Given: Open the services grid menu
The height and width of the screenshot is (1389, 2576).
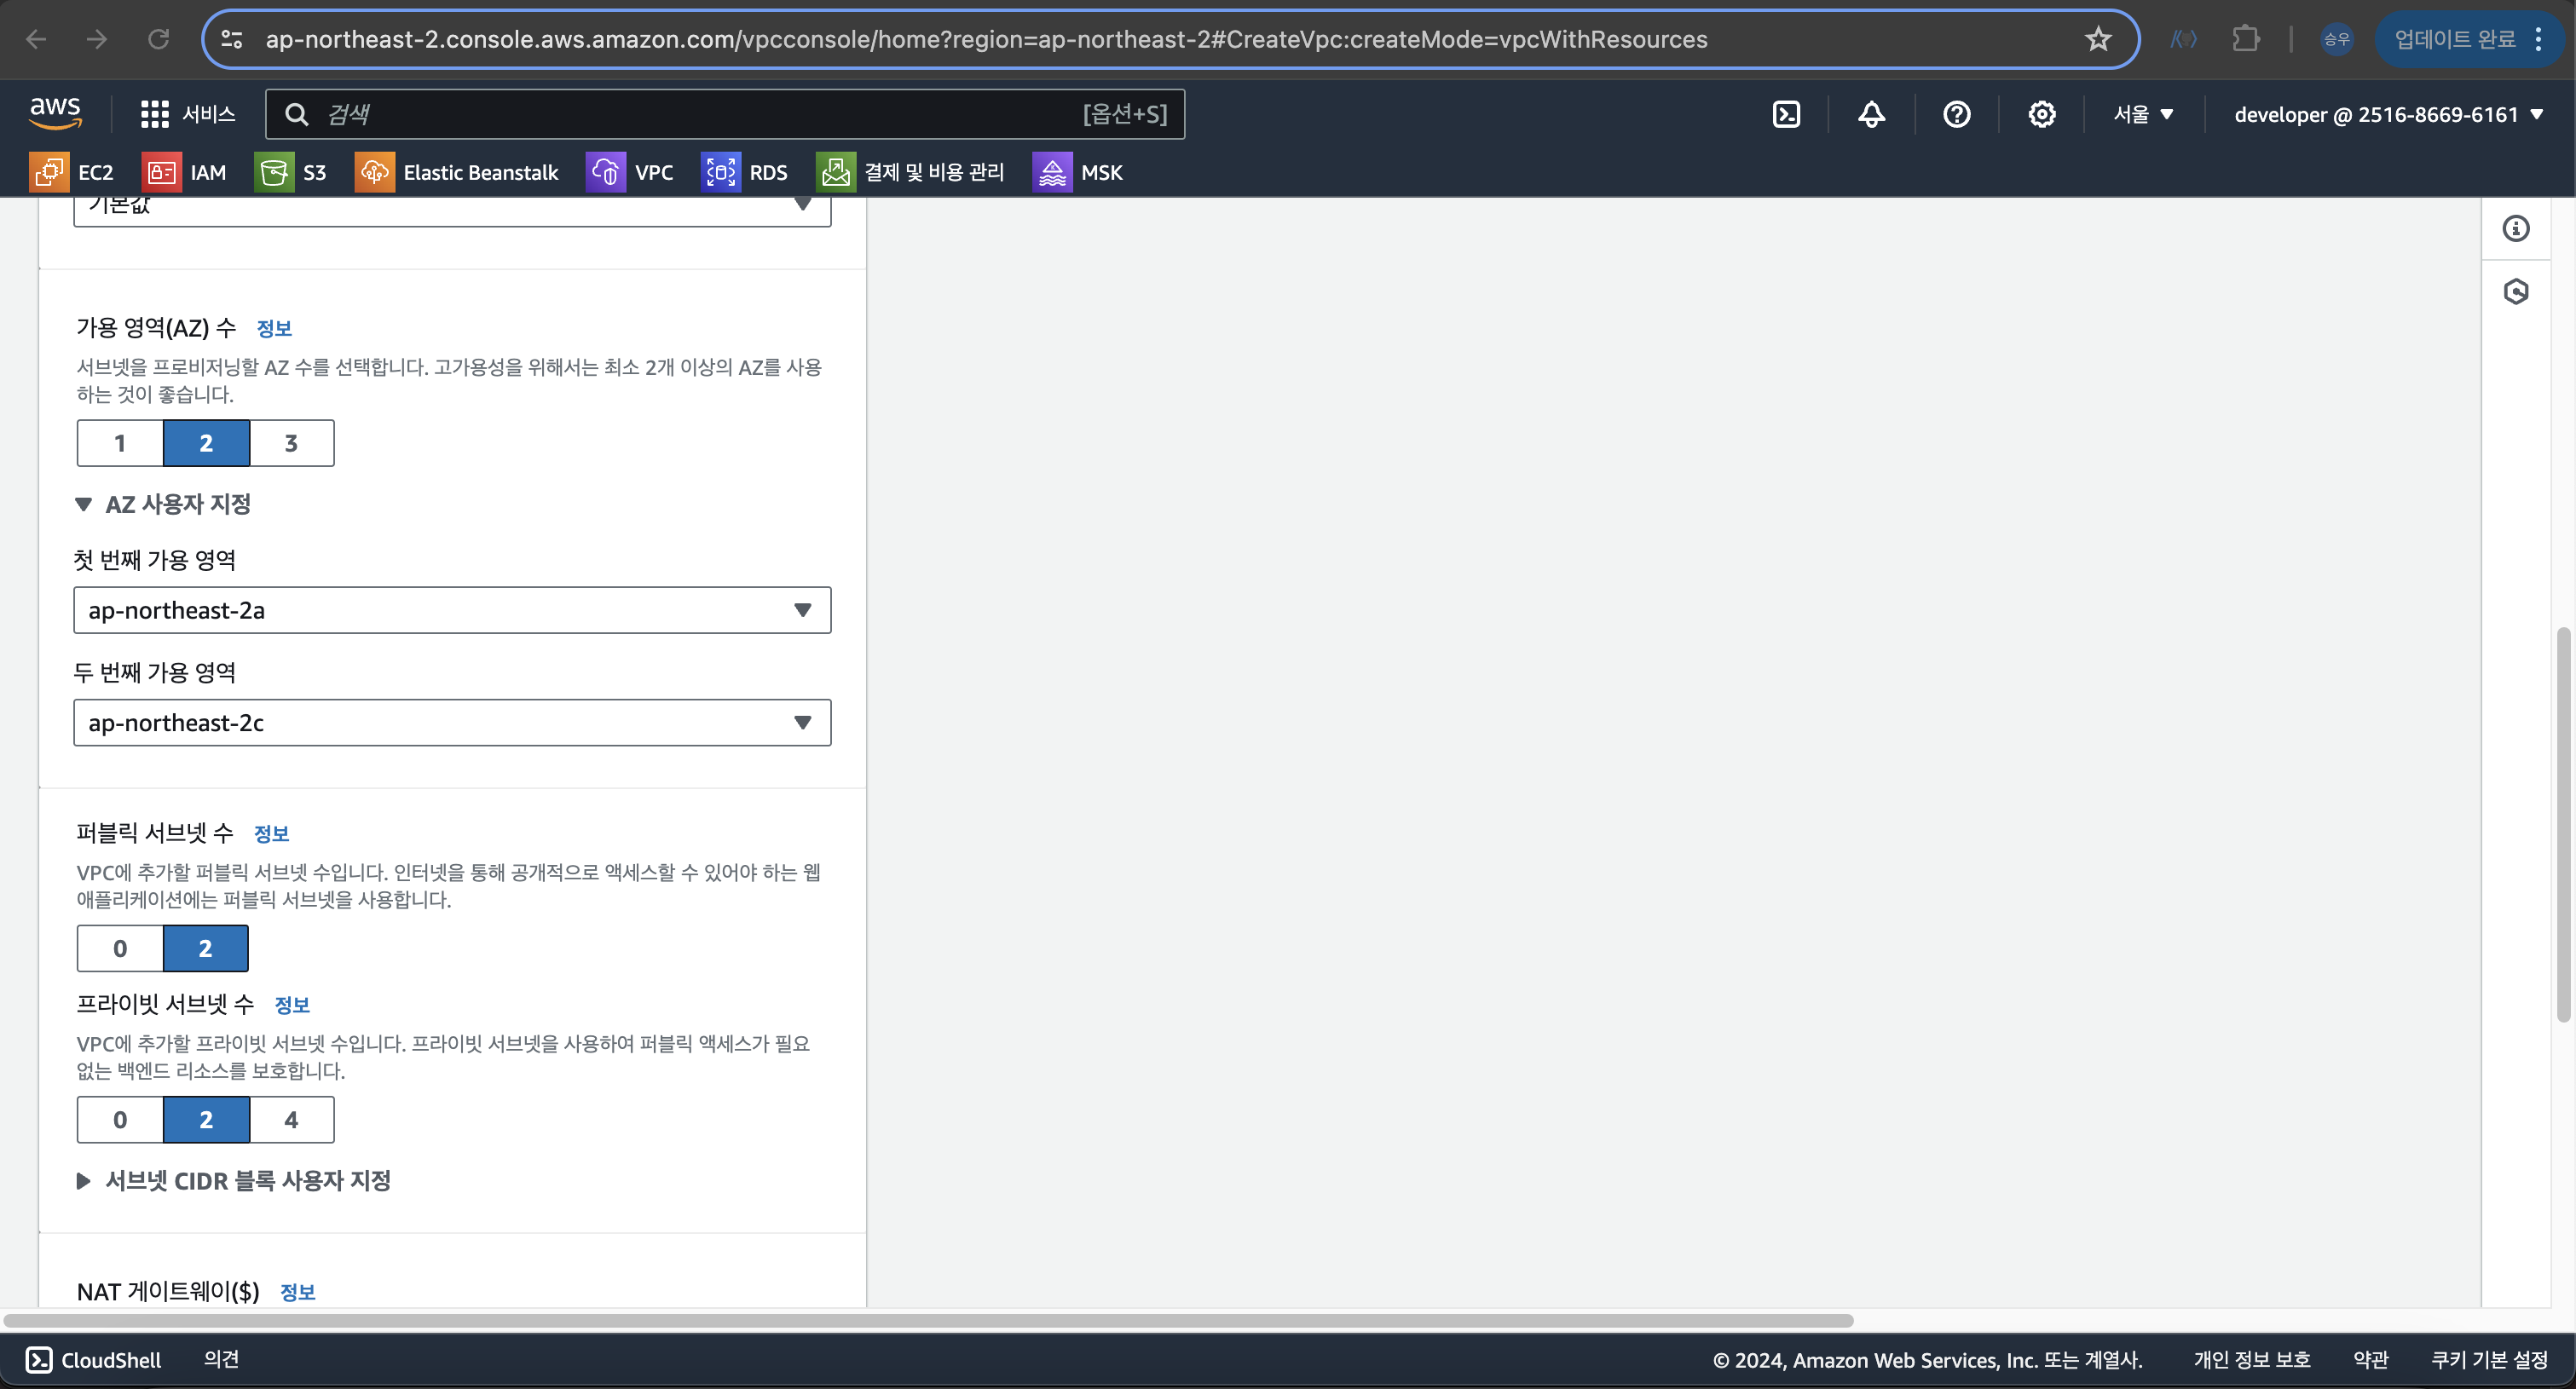Looking at the screenshot, I should tap(187, 114).
